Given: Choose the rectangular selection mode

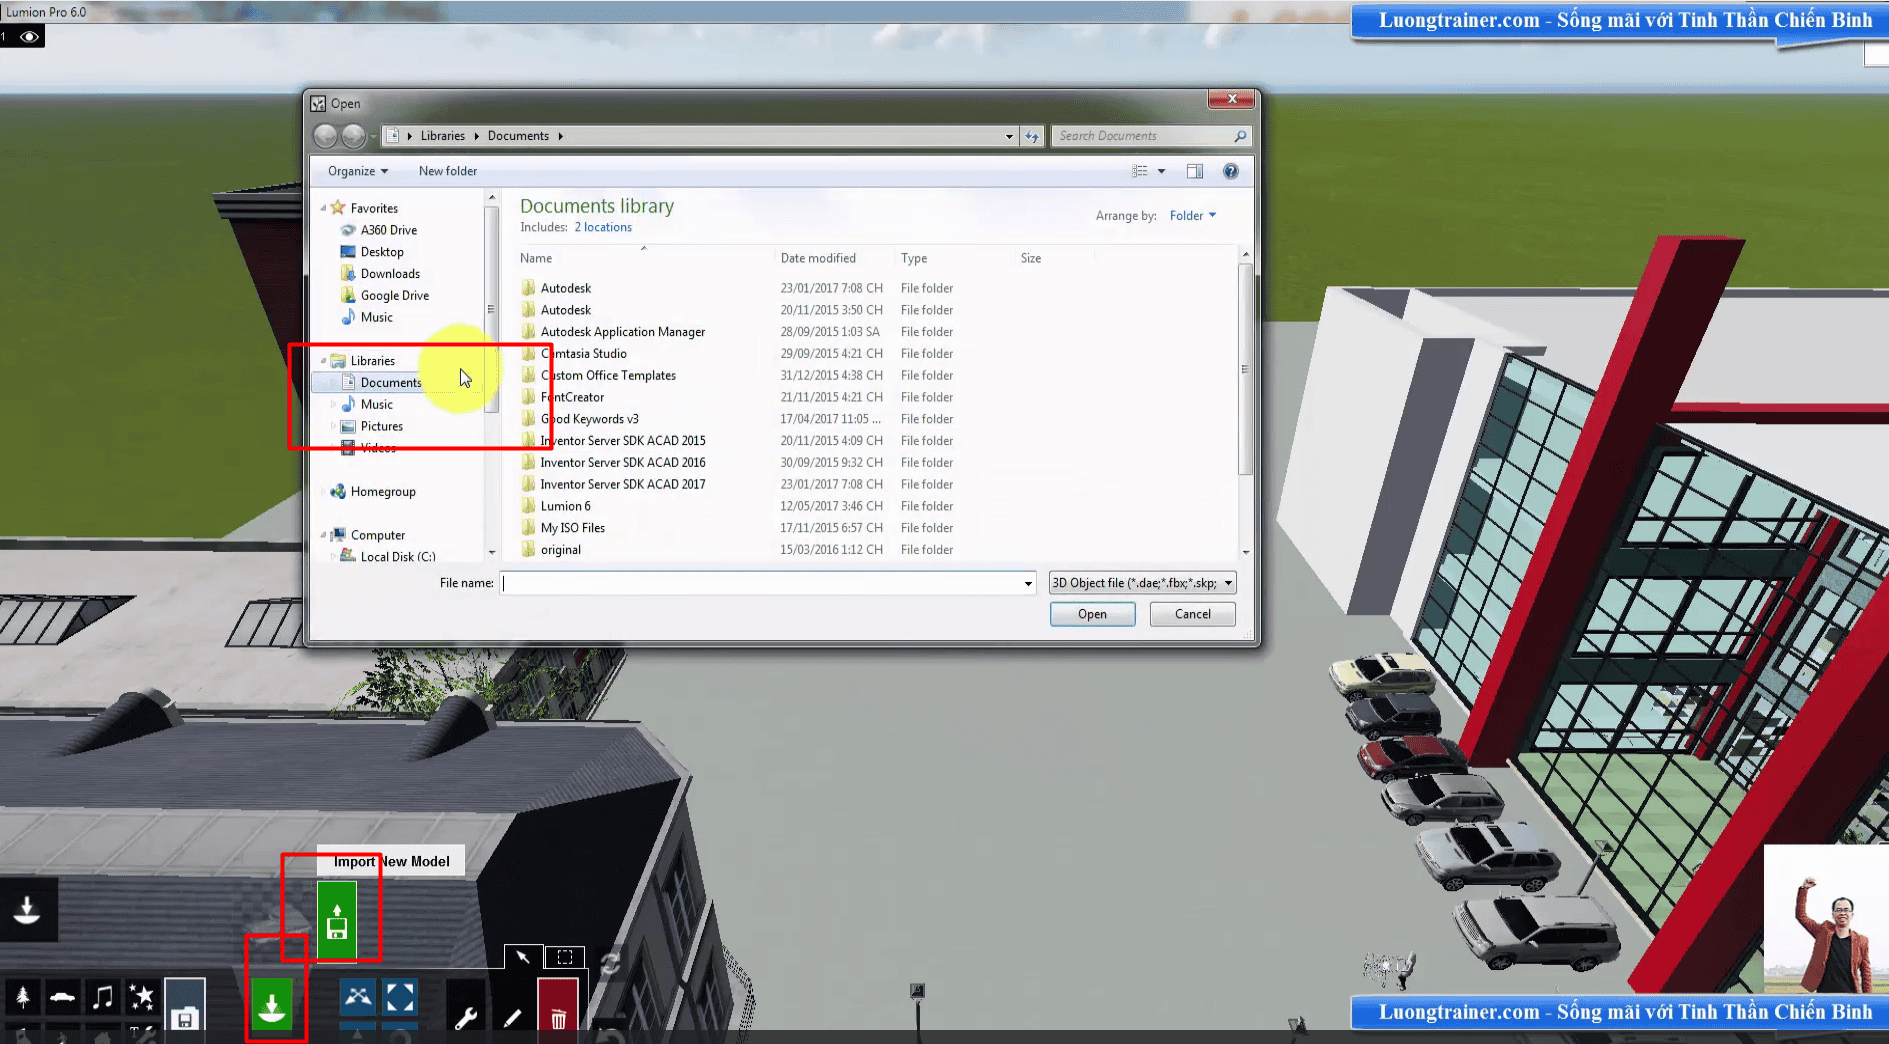Looking at the screenshot, I should coord(565,957).
